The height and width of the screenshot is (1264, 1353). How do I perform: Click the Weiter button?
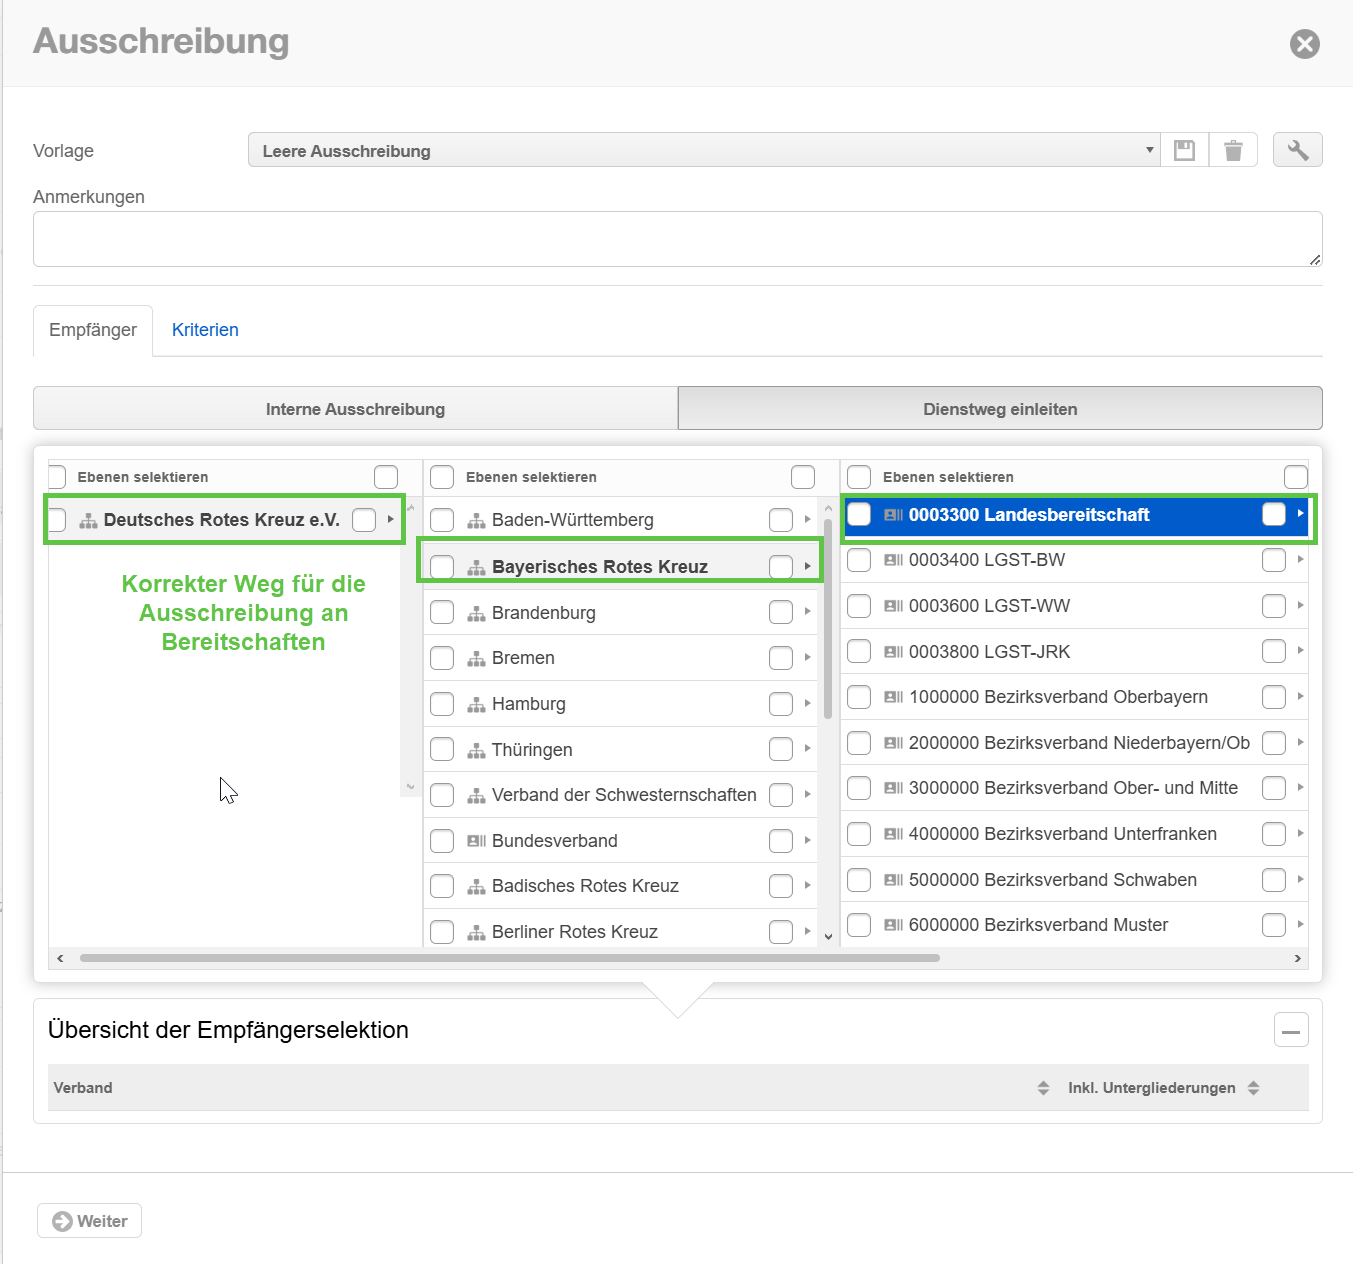(90, 1221)
